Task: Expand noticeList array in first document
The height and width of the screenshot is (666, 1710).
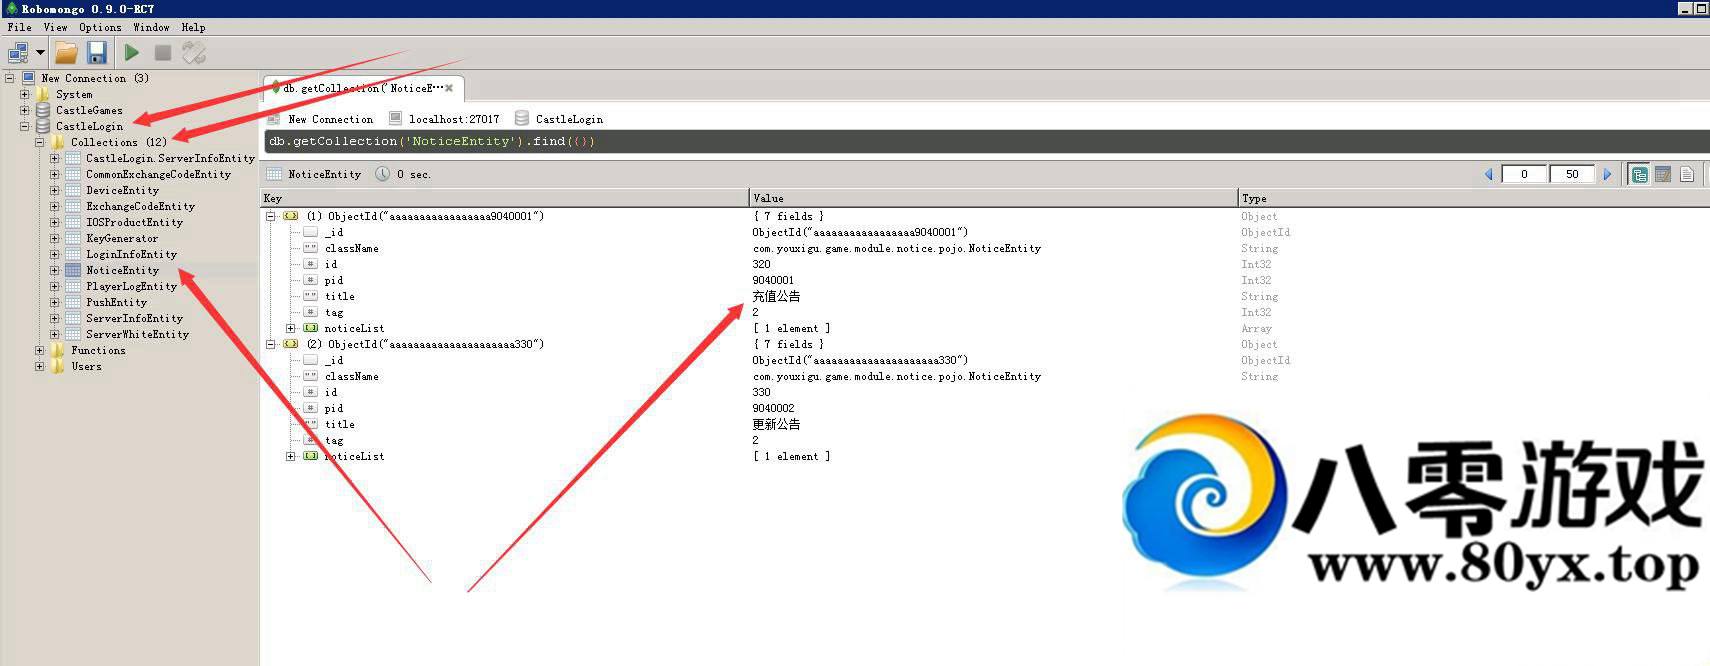Action: tap(291, 328)
